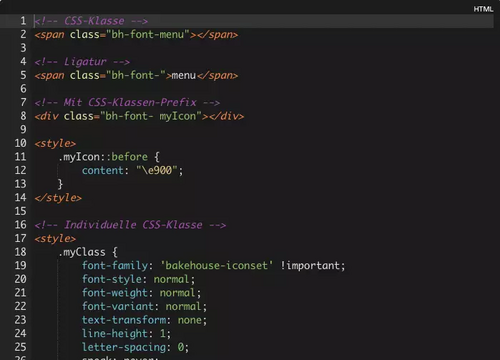
Task: Click the closing brace on line 13
Action: coord(60,184)
